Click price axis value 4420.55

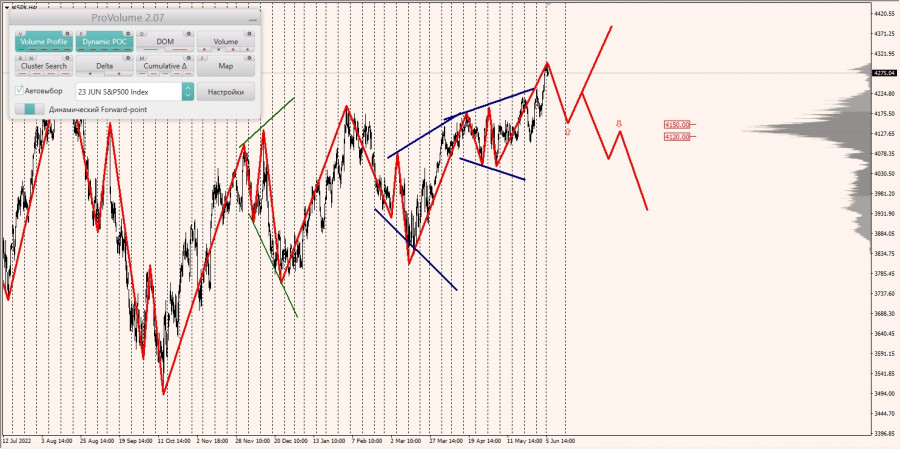(x=884, y=13)
